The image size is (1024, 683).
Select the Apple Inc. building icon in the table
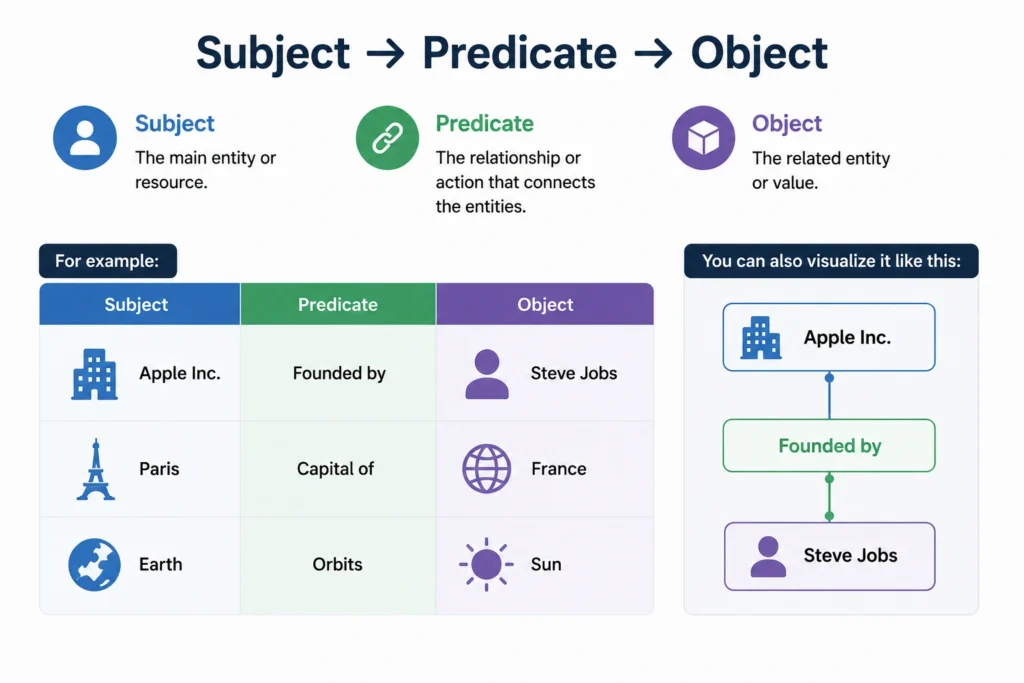[95, 373]
